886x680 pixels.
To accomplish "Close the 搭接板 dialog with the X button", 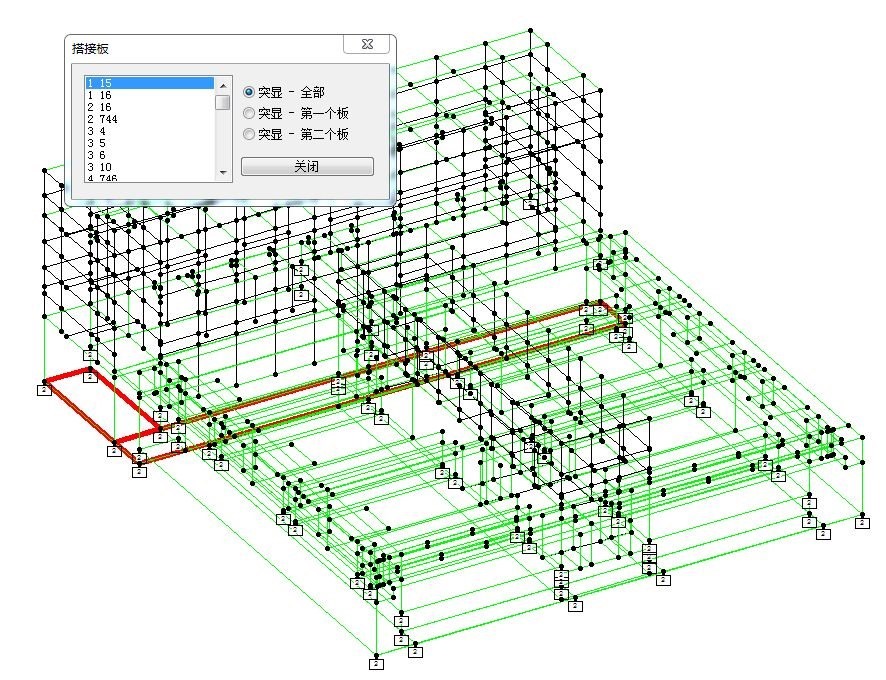I will (x=367, y=44).
